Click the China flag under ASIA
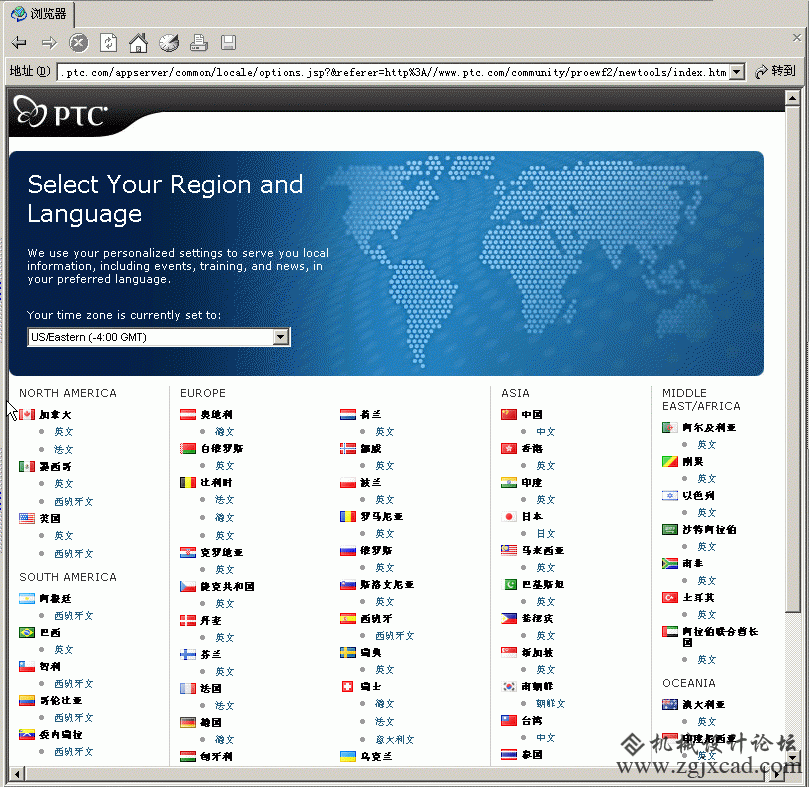The height and width of the screenshot is (787, 809). 509,414
